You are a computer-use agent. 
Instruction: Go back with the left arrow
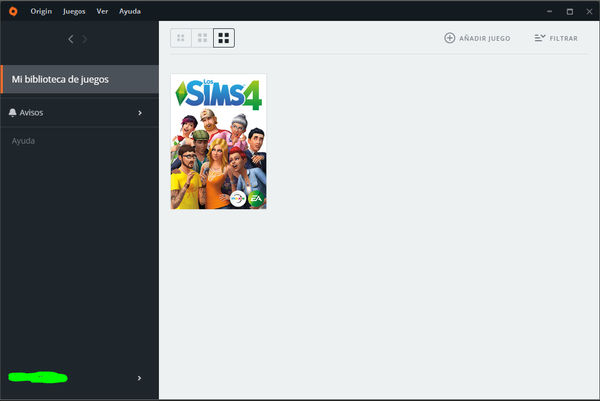[71, 39]
